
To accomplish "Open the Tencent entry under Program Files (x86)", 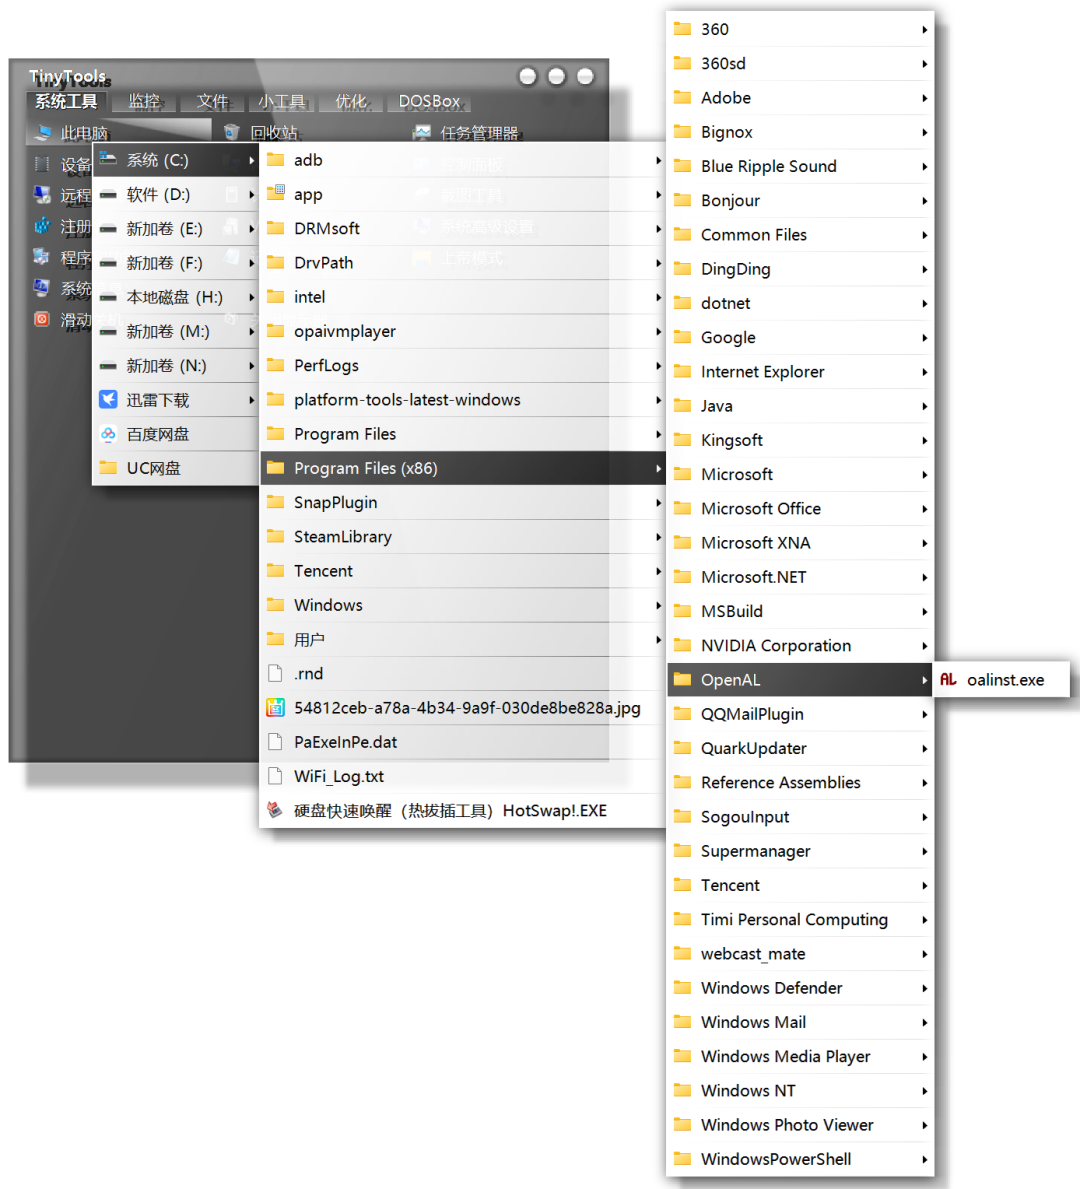I will 800,885.
